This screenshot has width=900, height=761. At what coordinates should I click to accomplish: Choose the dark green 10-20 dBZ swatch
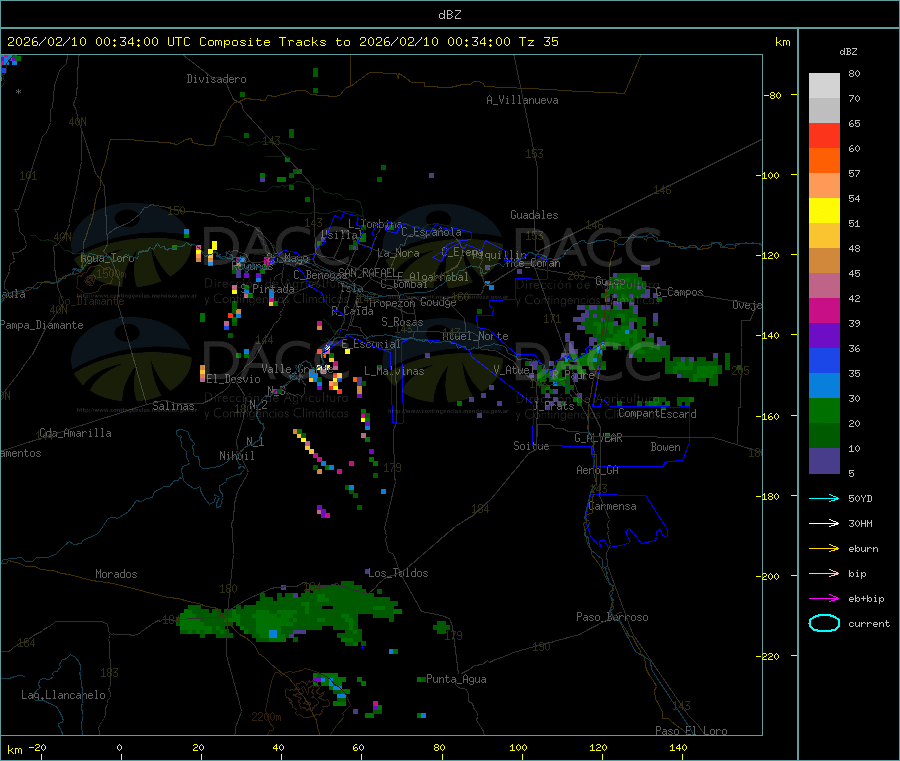[x=824, y=436]
